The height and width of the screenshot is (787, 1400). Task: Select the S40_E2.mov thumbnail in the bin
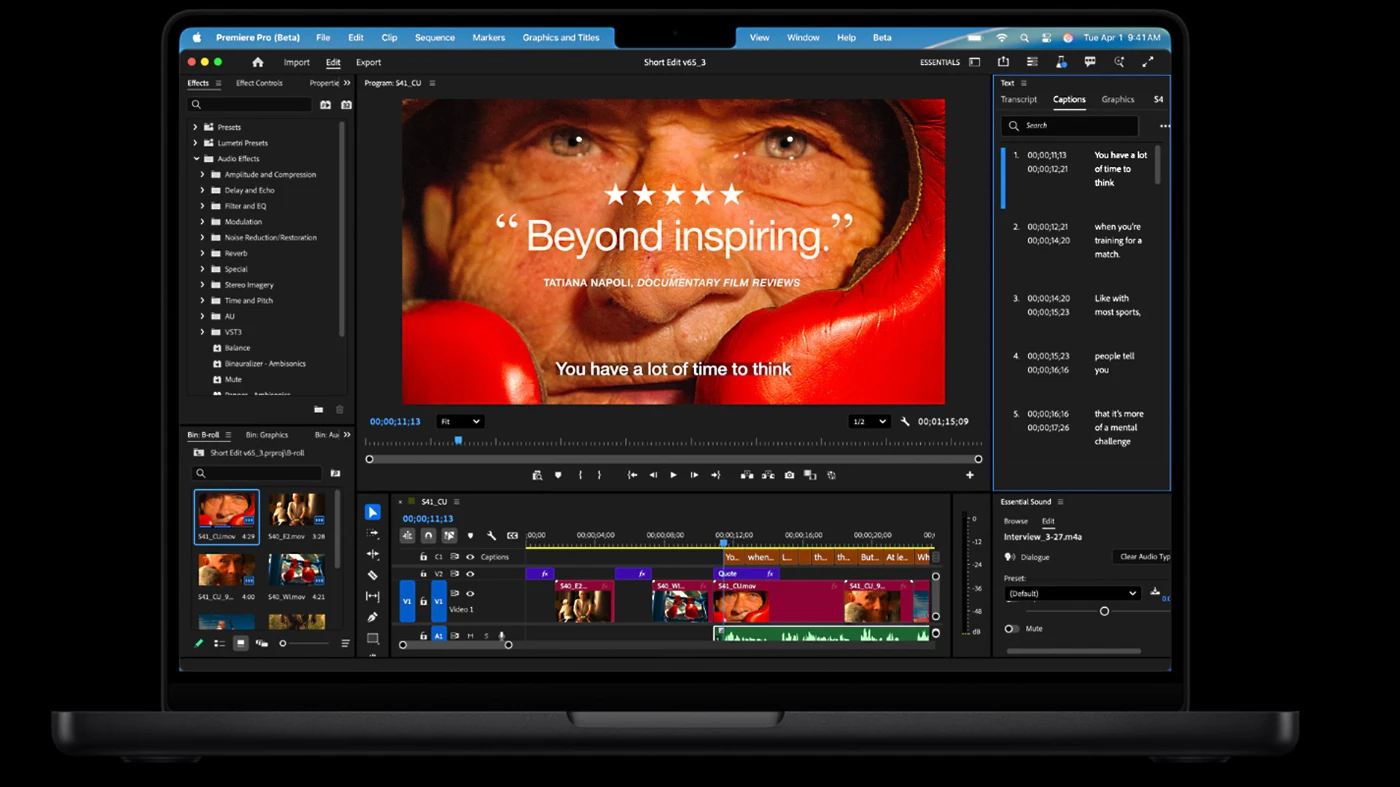pos(296,511)
